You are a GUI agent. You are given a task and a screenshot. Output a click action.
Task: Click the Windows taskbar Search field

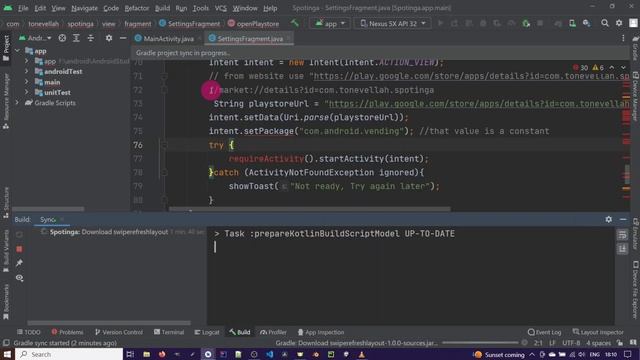click(x=69, y=354)
